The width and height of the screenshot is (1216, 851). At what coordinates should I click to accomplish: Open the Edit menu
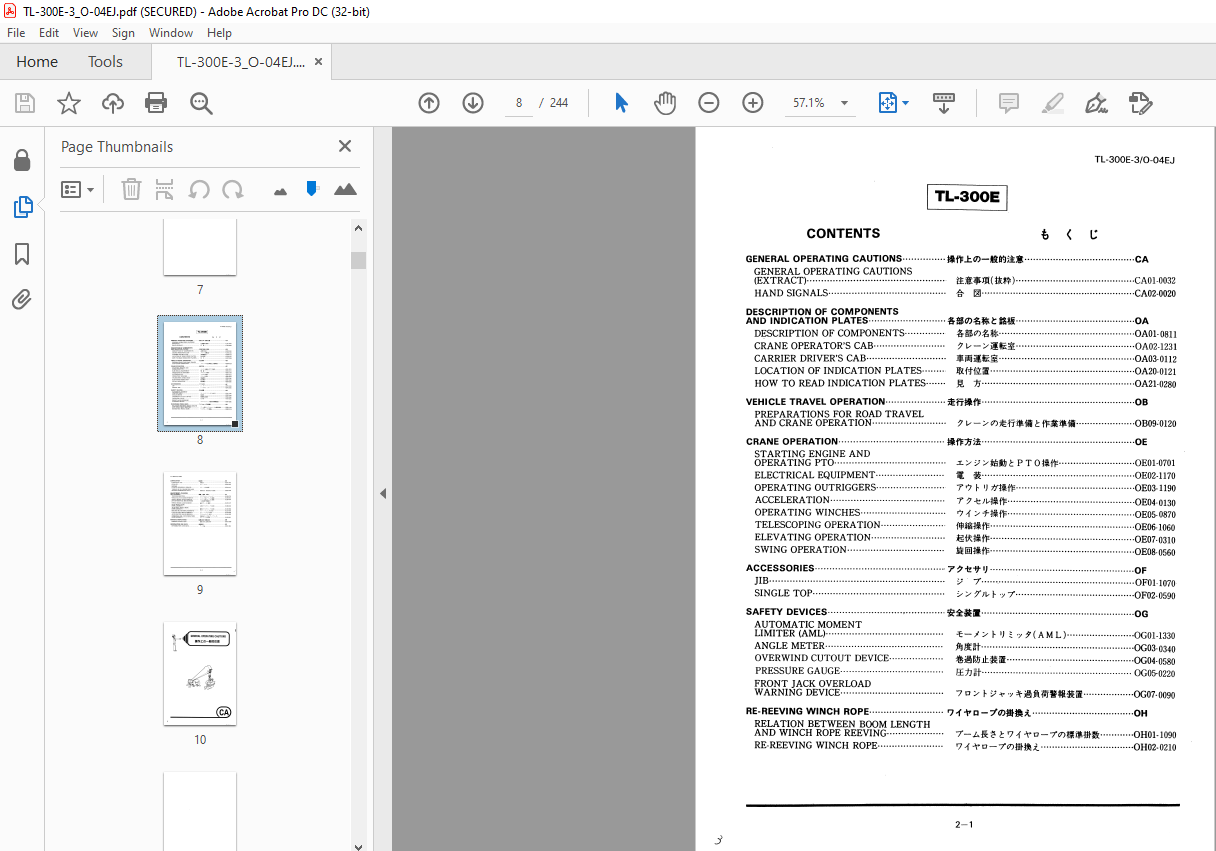tap(49, 33)
